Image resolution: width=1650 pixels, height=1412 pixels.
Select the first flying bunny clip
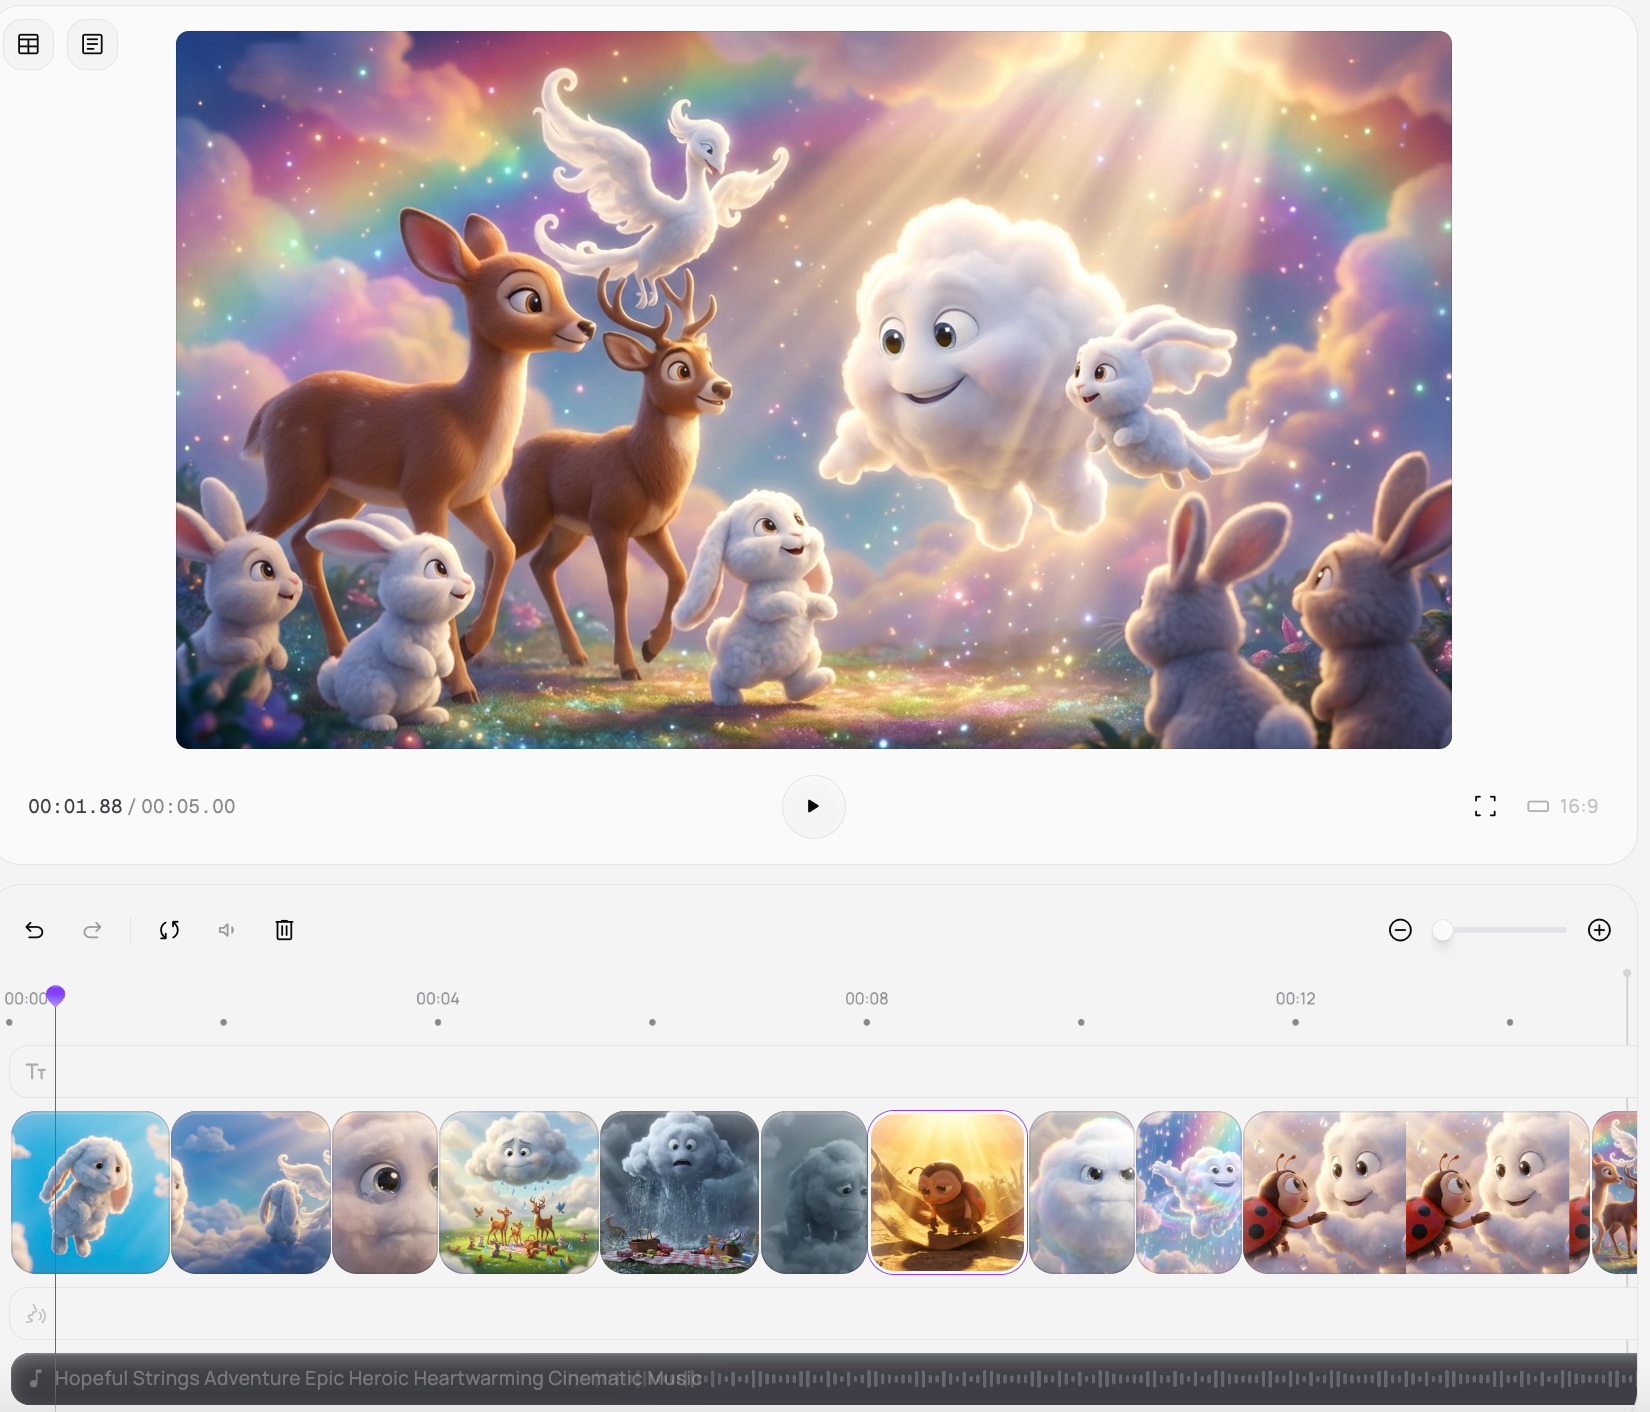90,1192
